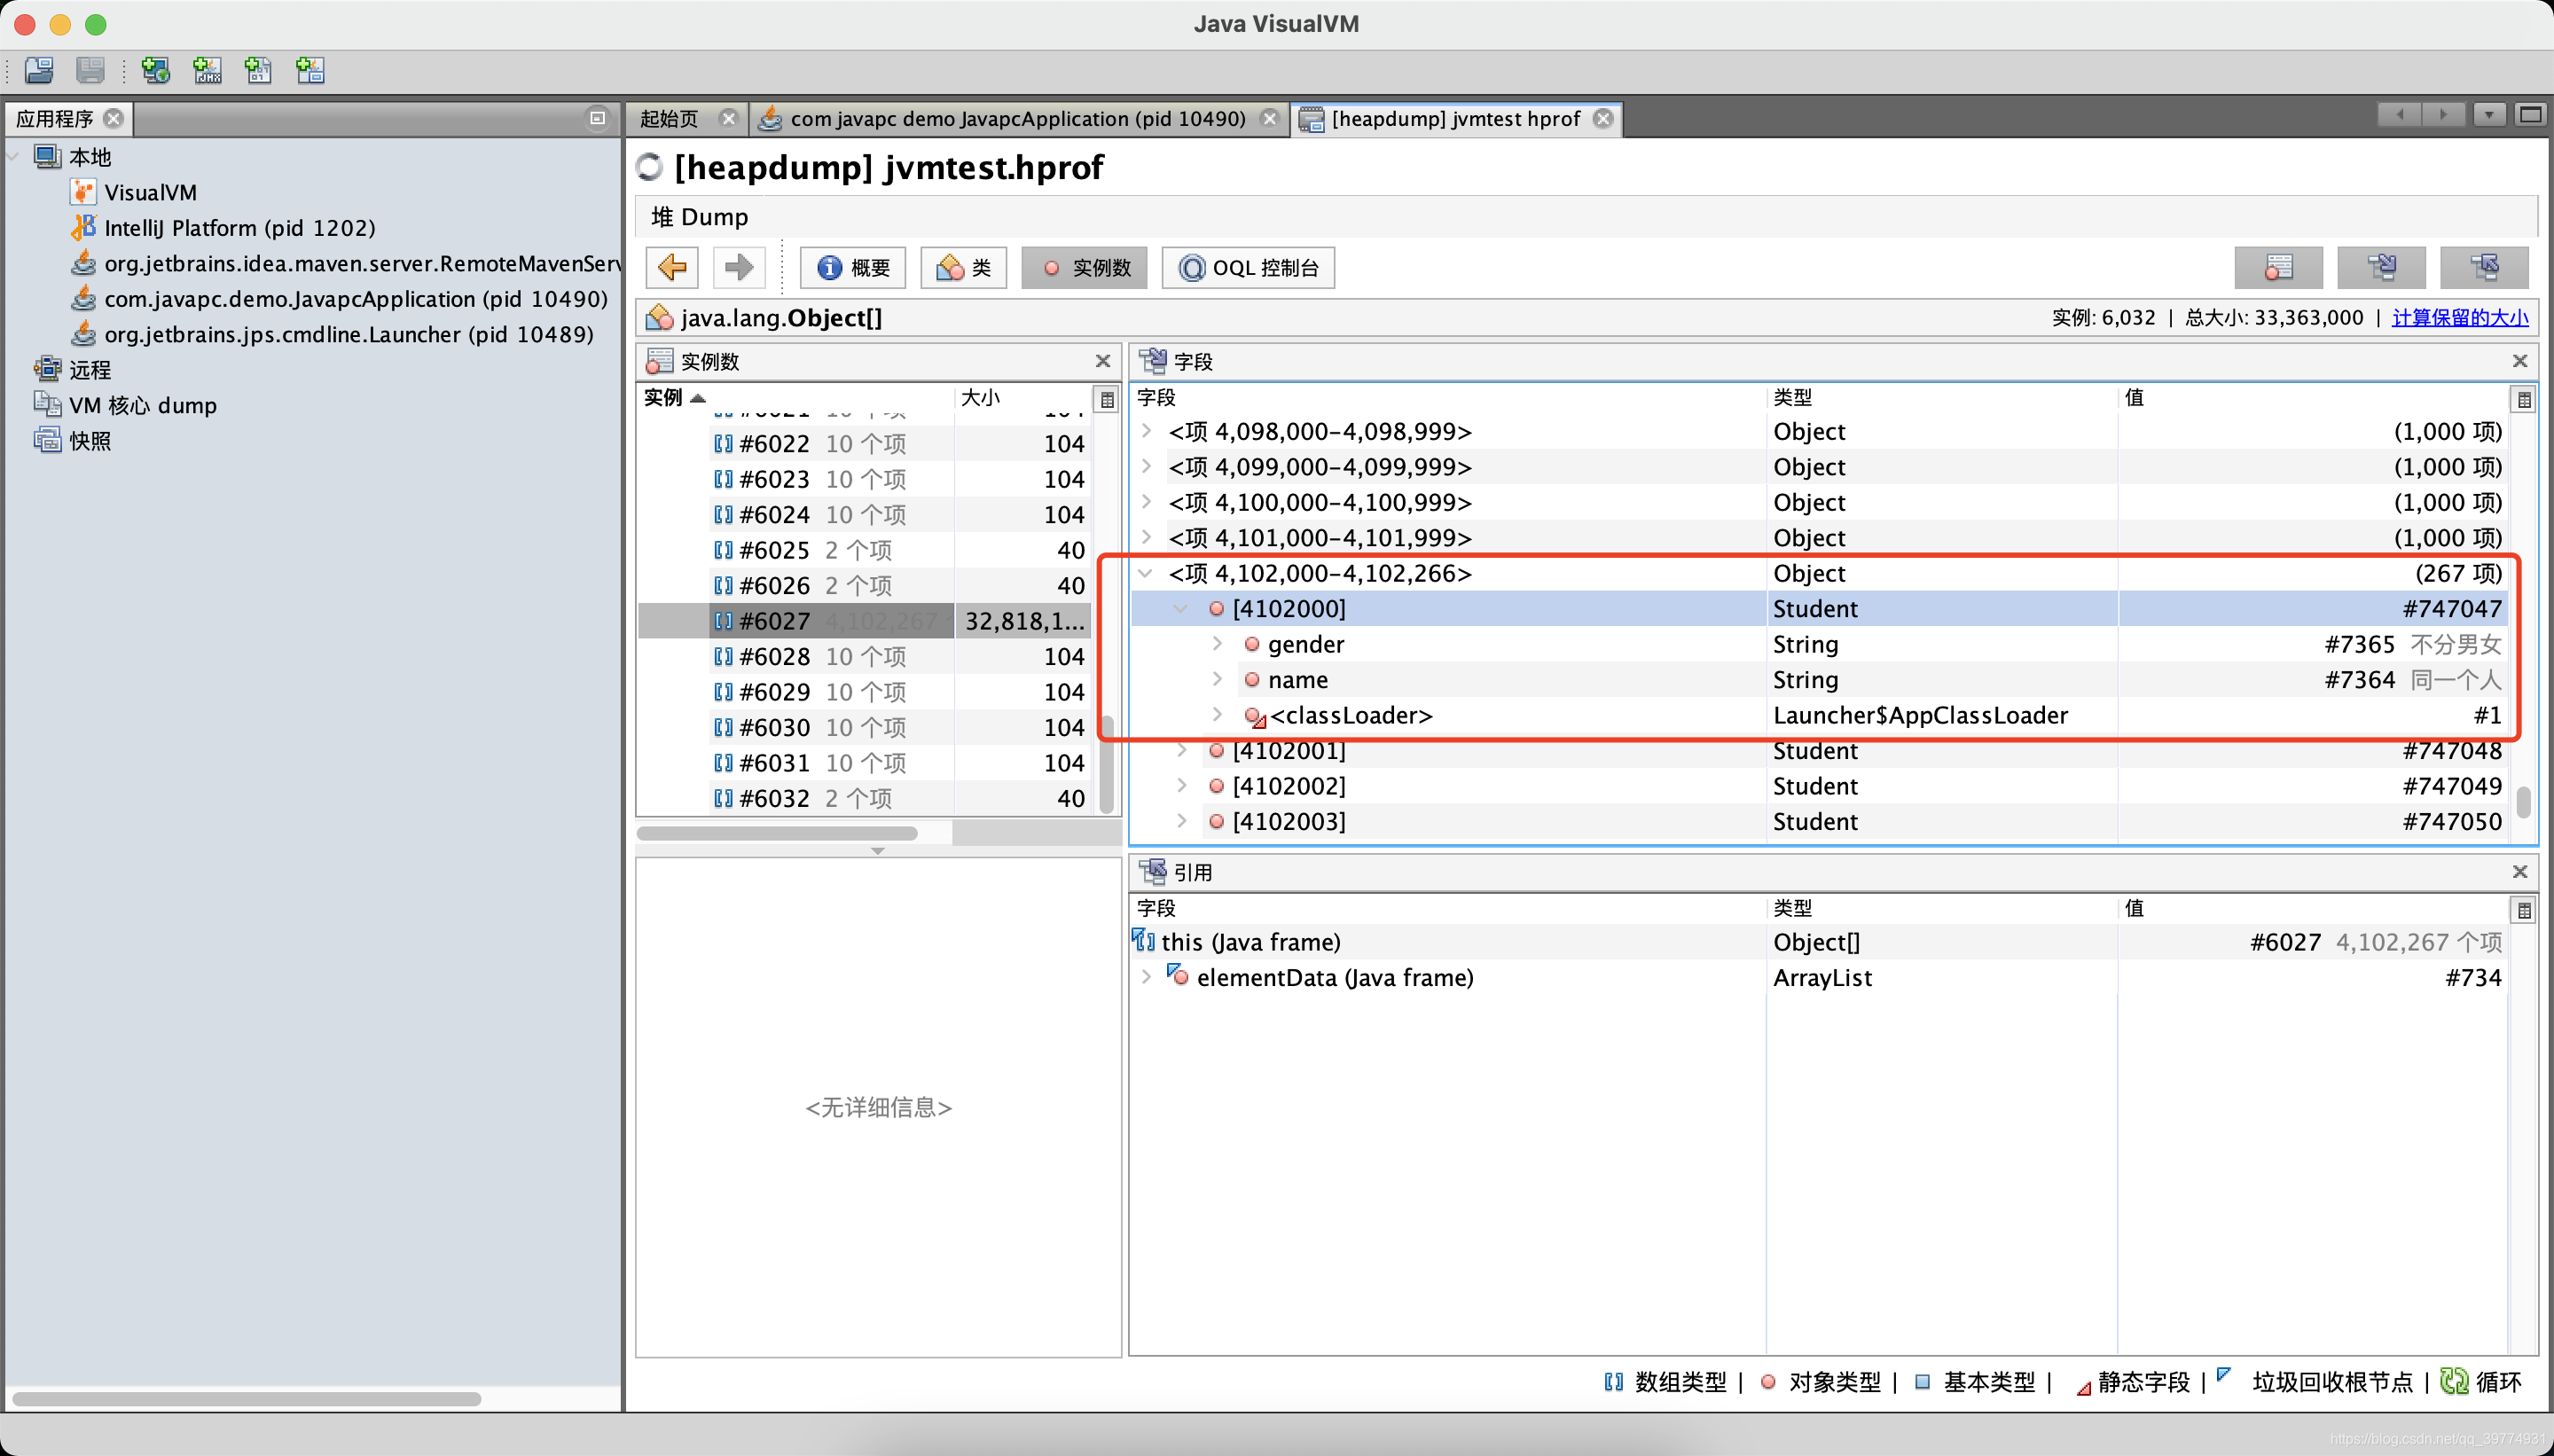
Task: Click the fields table column chooser icon
Action: coord(2524,399)
